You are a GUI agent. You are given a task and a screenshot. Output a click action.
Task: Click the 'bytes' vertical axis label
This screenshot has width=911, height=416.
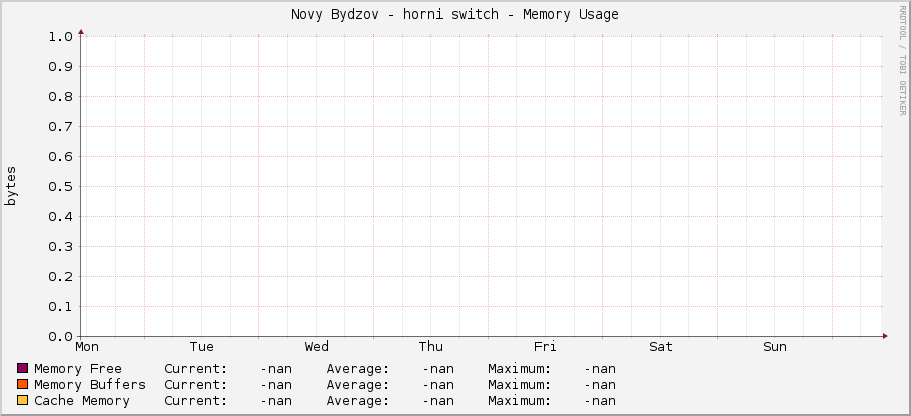(x=11, y=186)
